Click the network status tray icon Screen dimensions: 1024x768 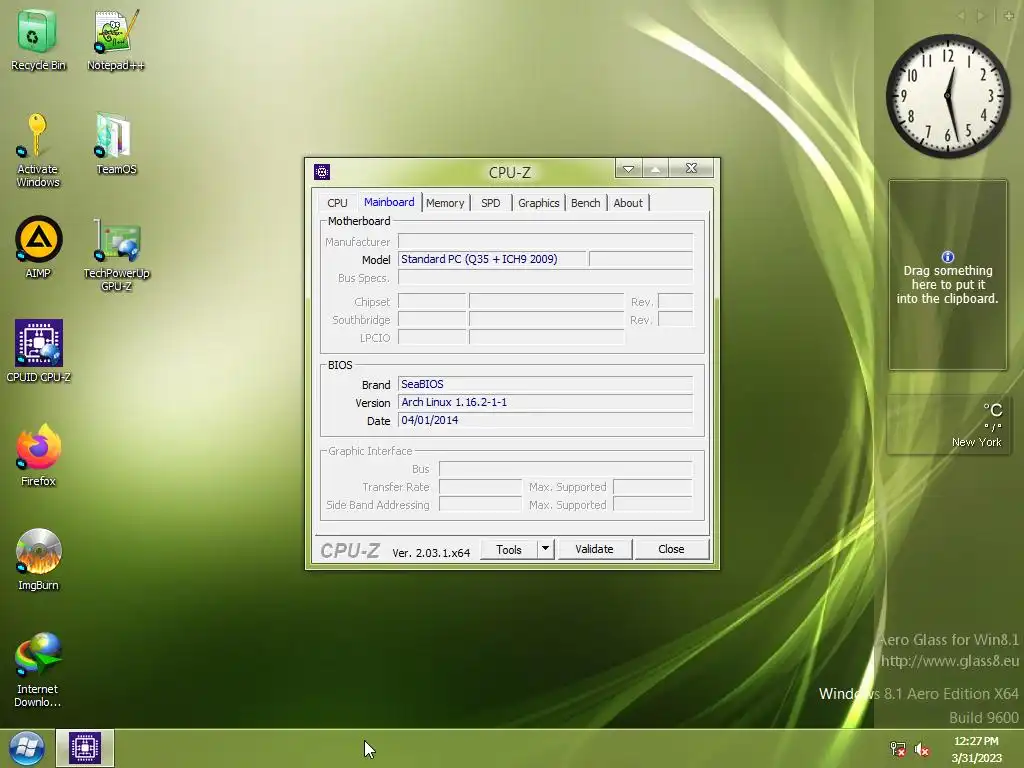click(x=898, y=749)
